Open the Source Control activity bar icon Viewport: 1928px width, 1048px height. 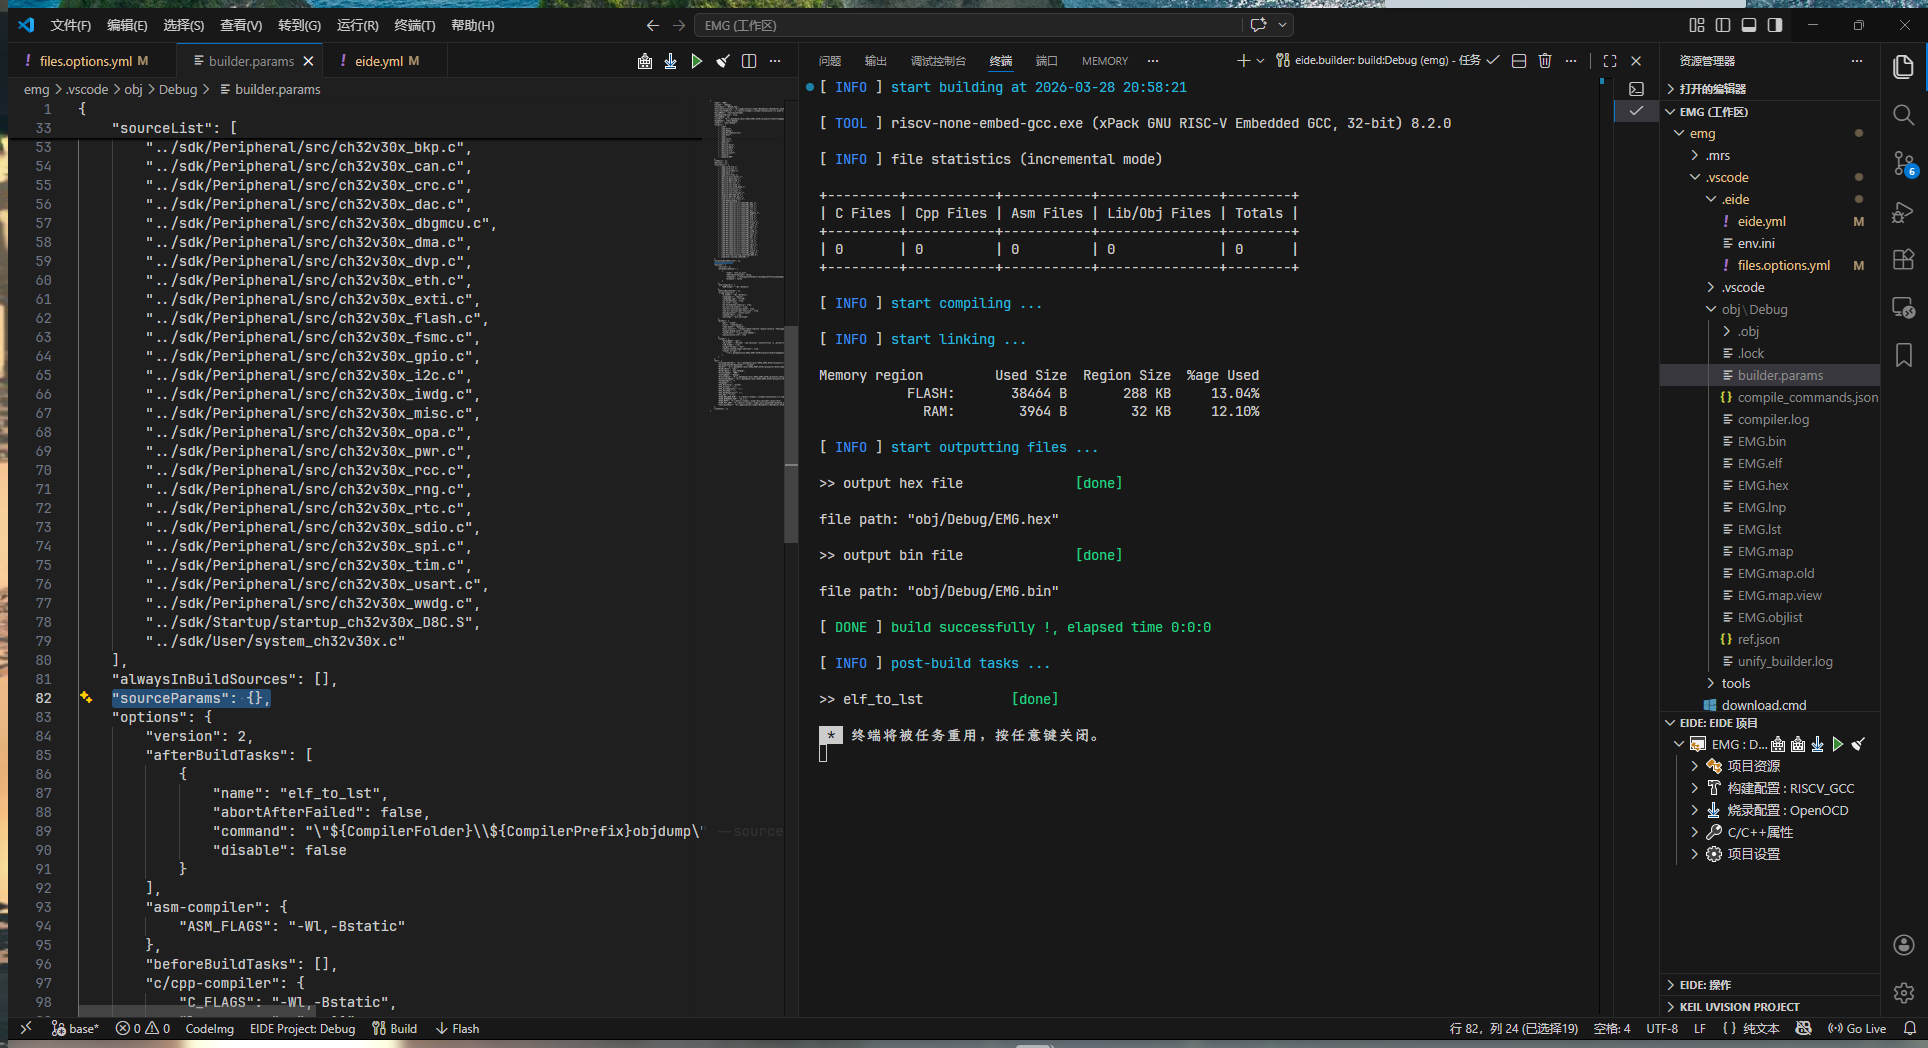click(x=1903, y=163)
